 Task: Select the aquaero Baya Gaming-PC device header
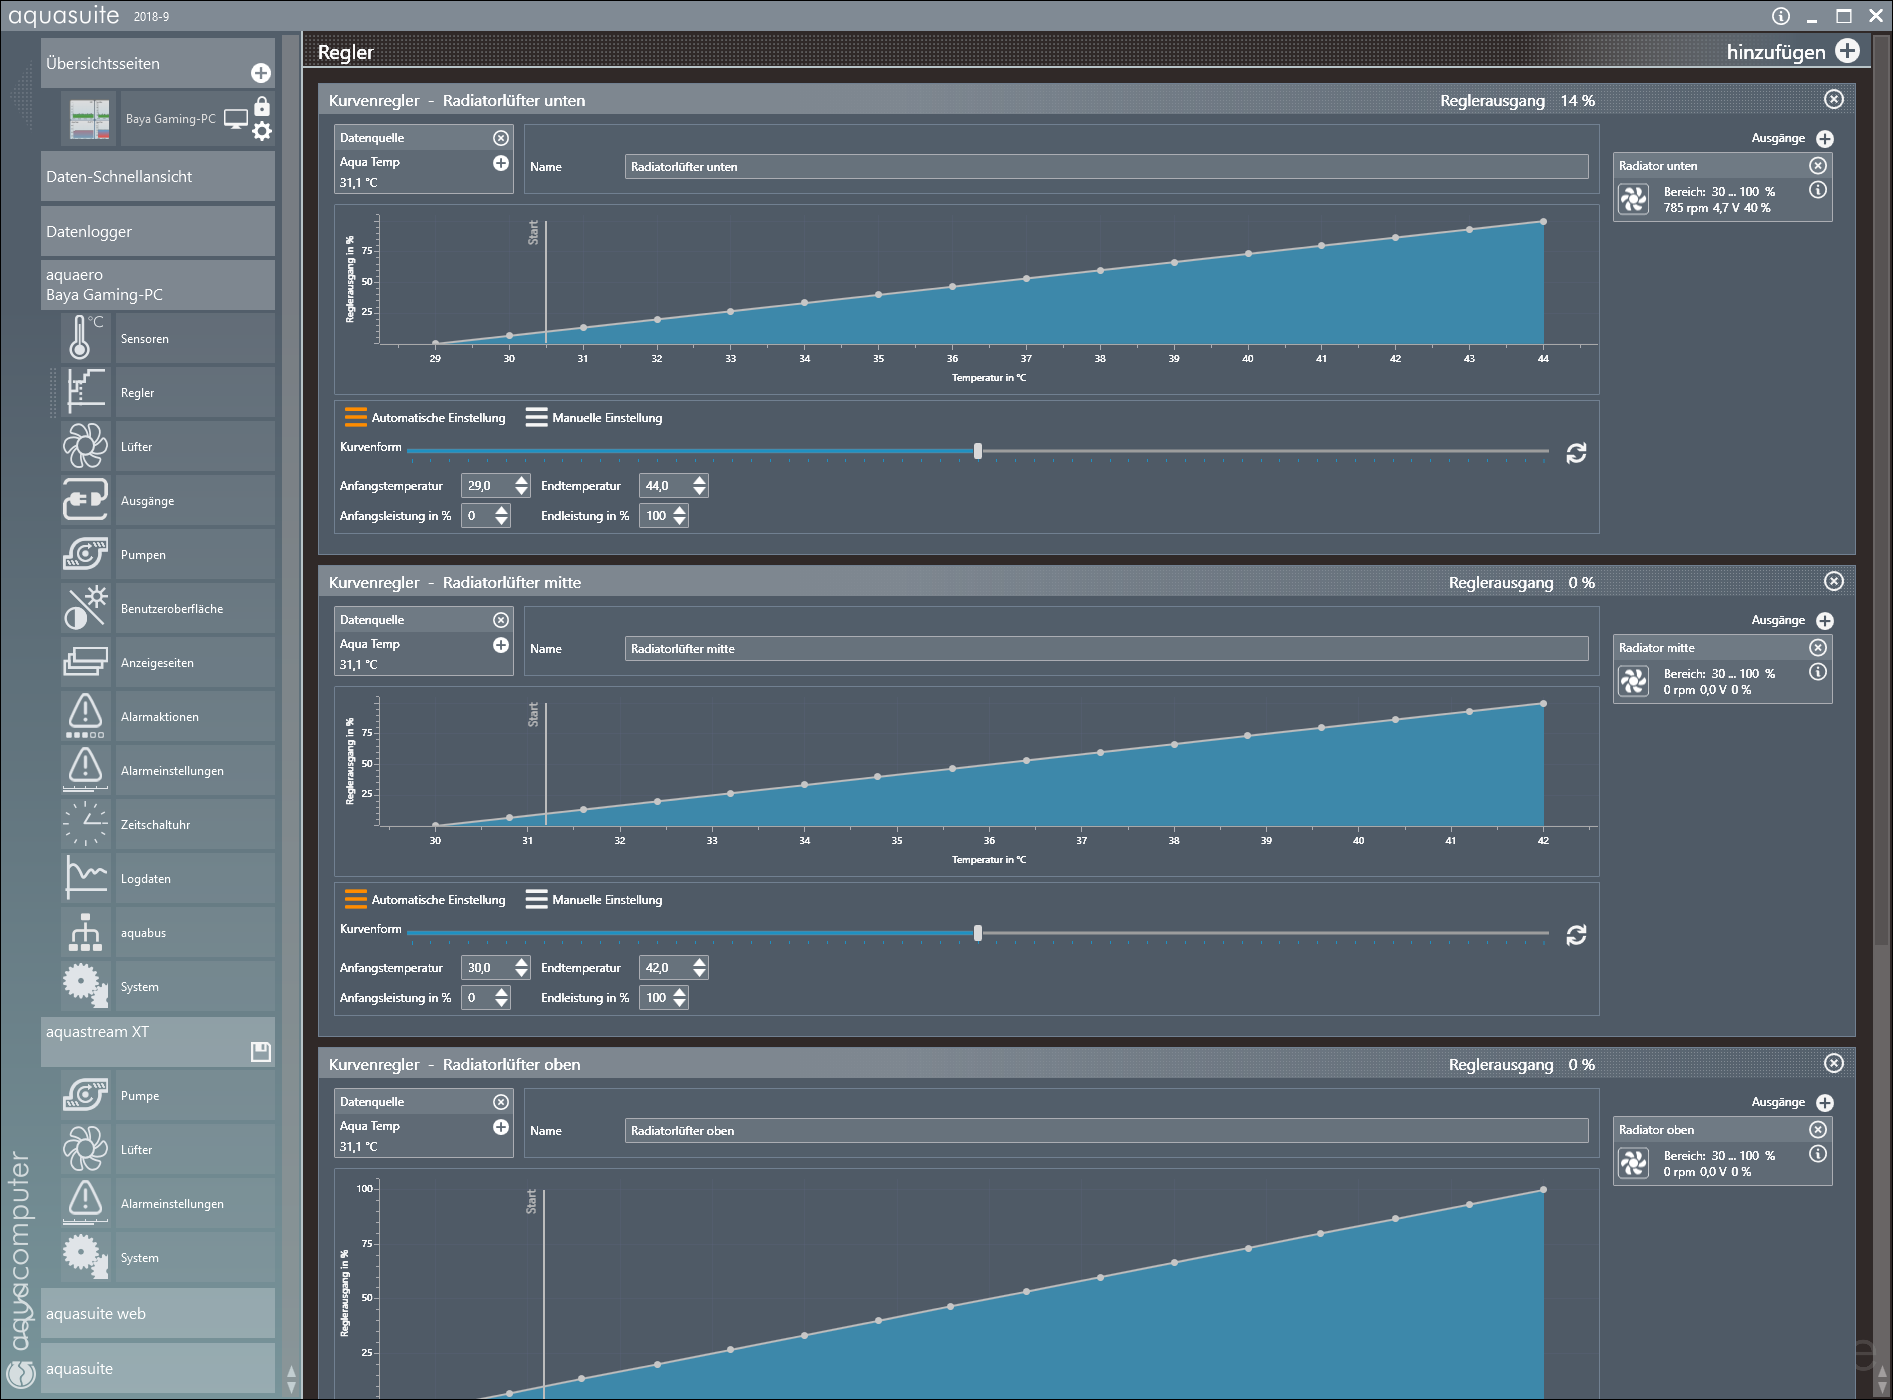158,285
